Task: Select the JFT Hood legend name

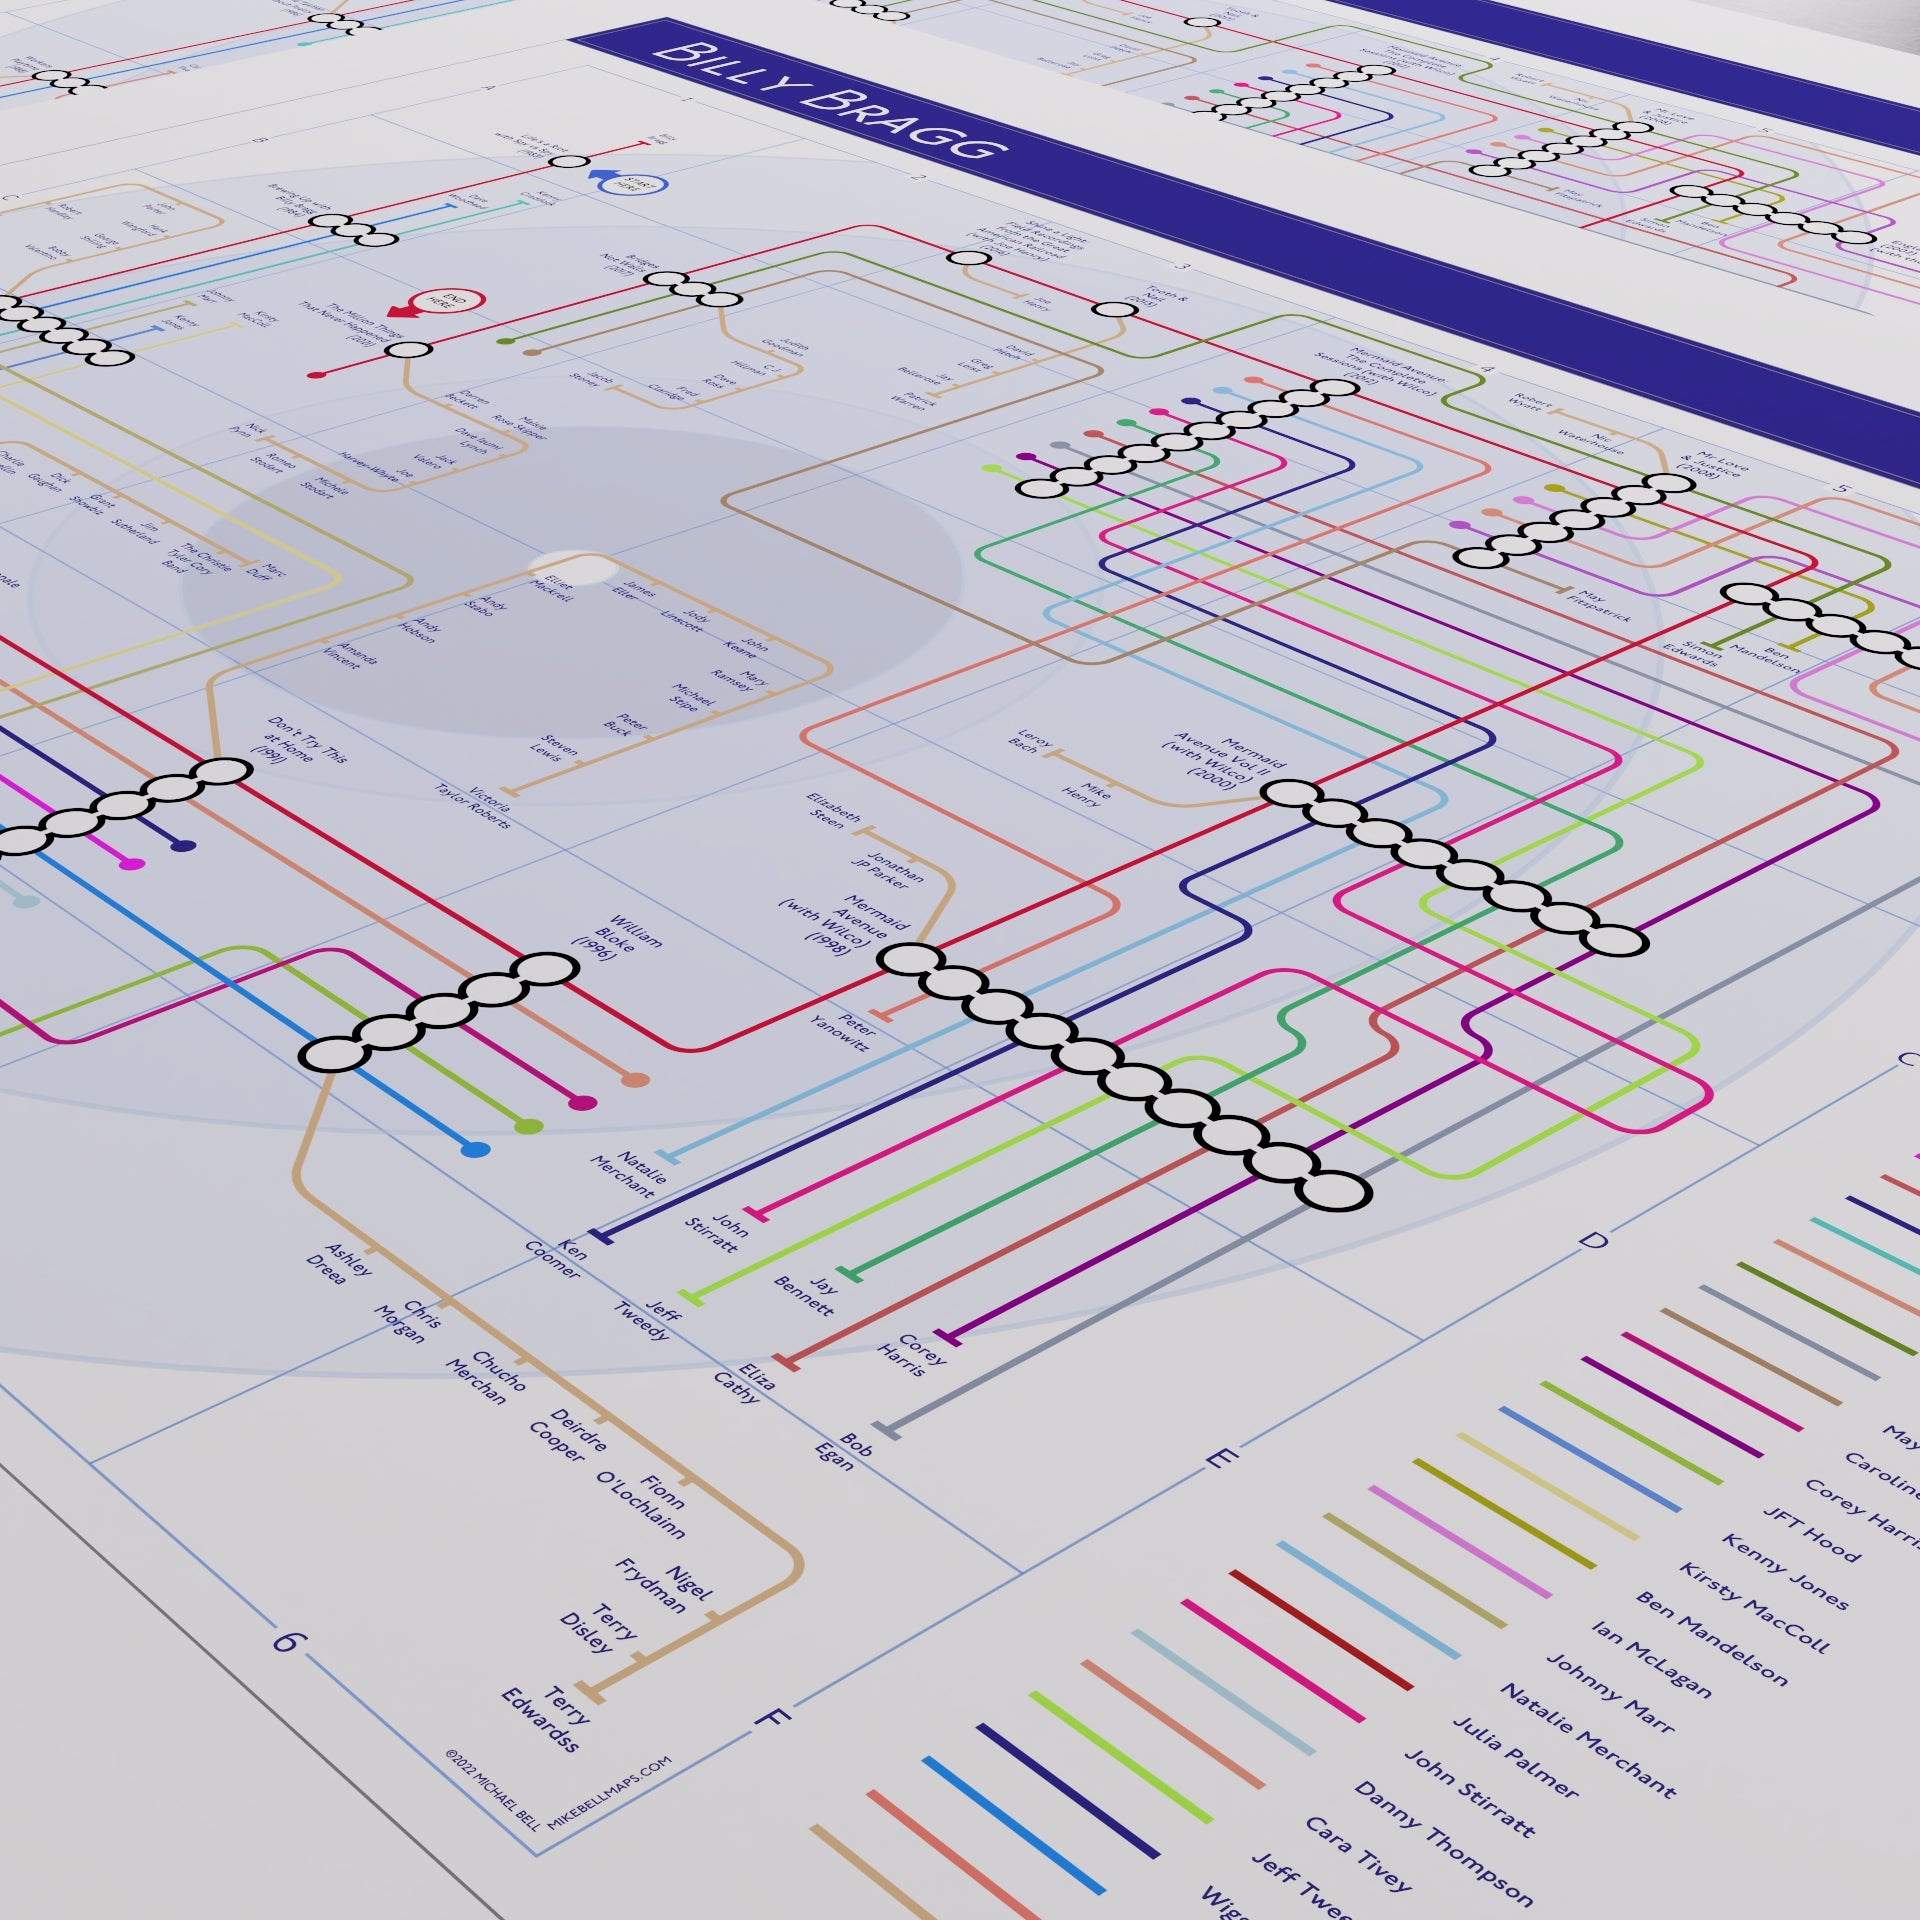Action: [x=1811, y=1535]
